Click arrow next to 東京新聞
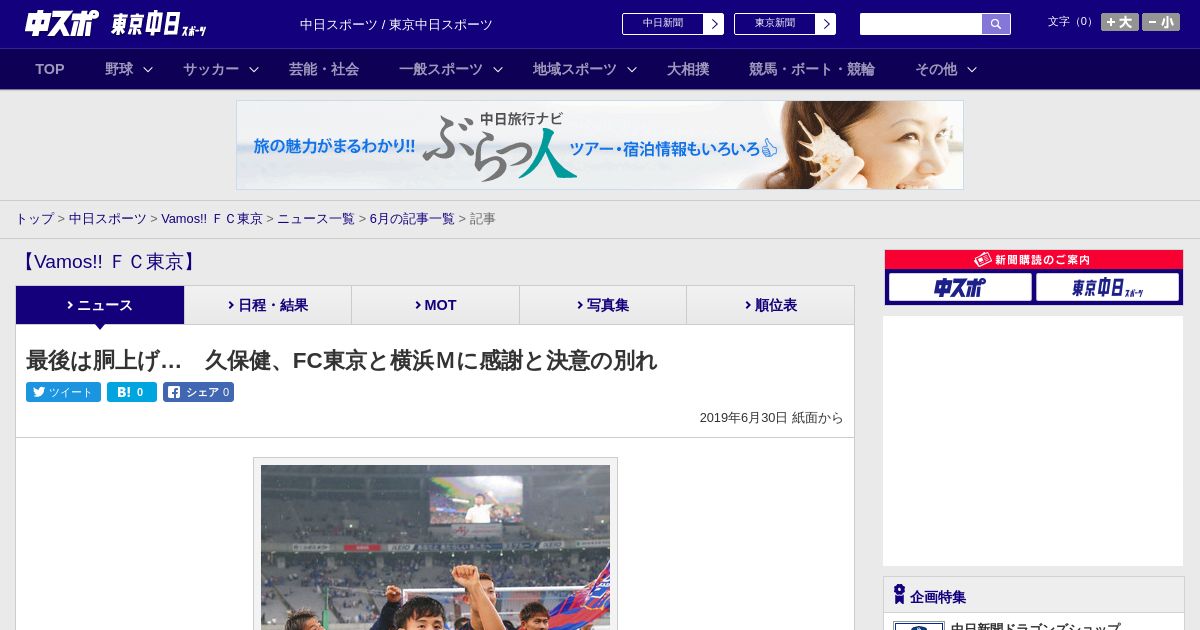Image resolution: width=1200 pixels, height=630 pixels. point(826,24)
